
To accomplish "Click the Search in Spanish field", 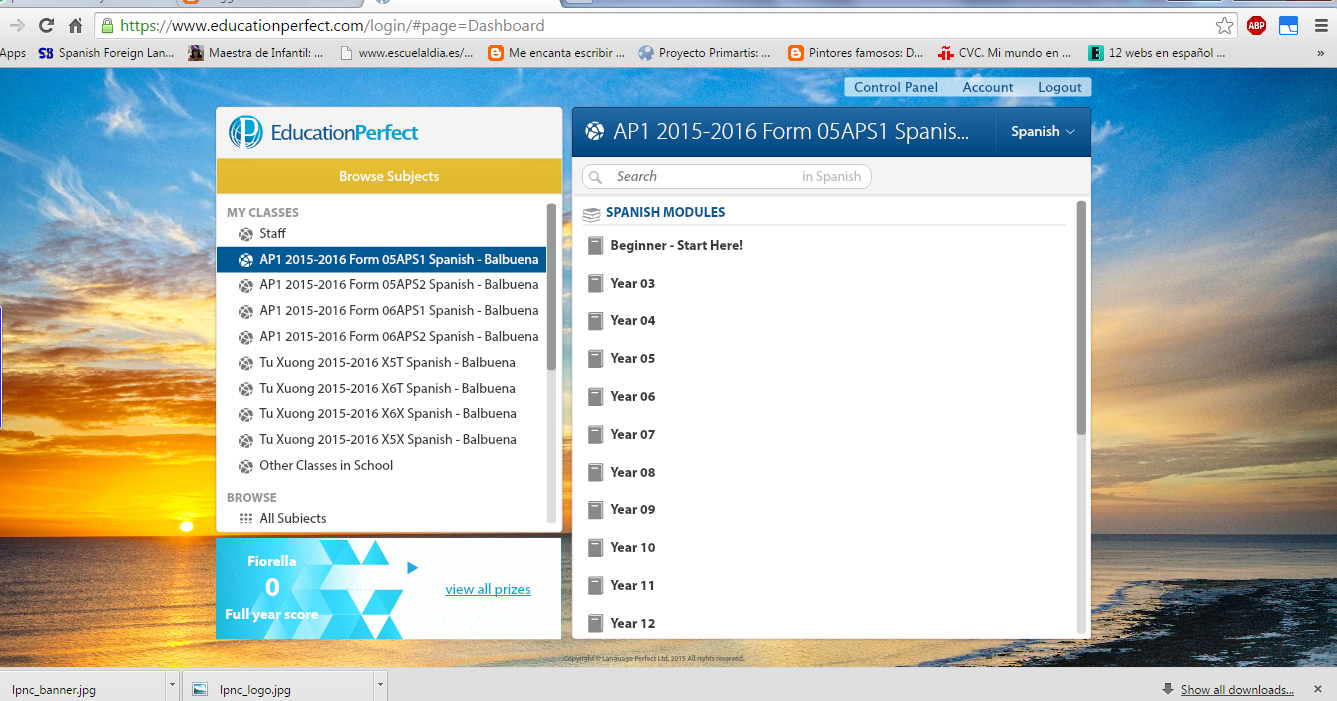I will (x=727, y=177).
